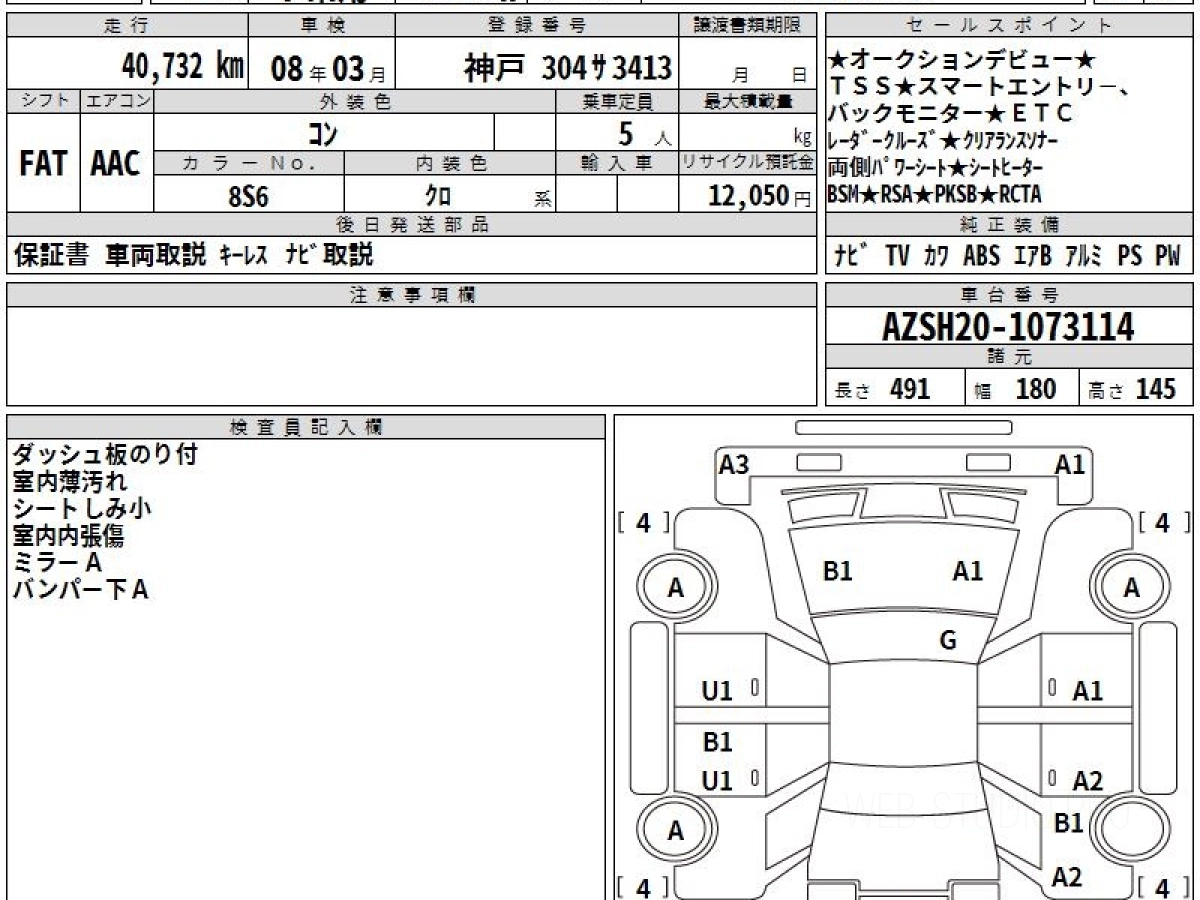Select inspector note バンパー下A
This screenshot has width=1200, height=900.
(x=80, y=590)
